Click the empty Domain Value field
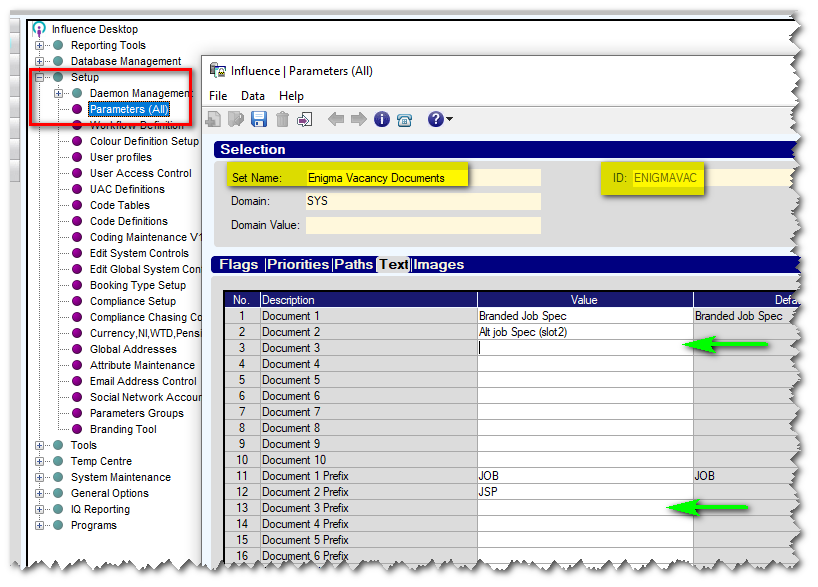 423,225
